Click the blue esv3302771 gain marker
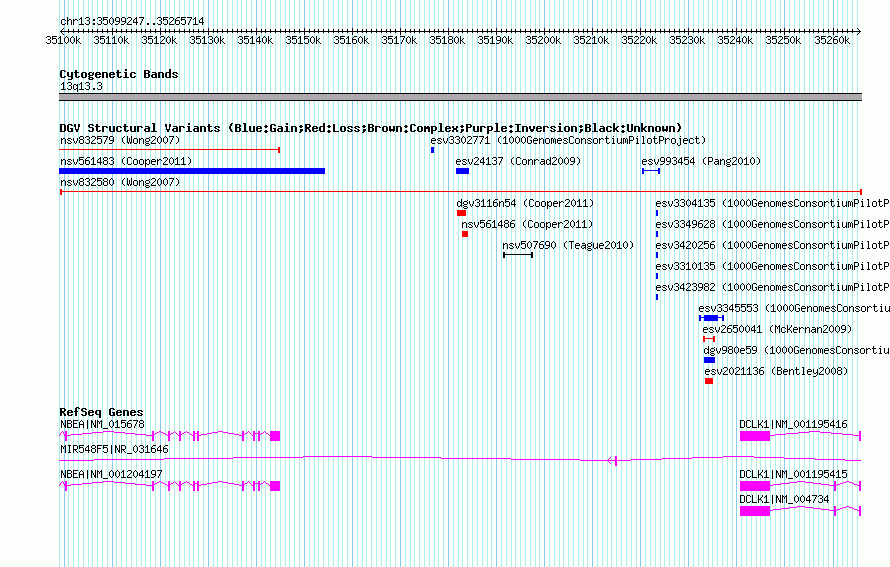Viewport: 890px width, 567px height. (433, 150)
